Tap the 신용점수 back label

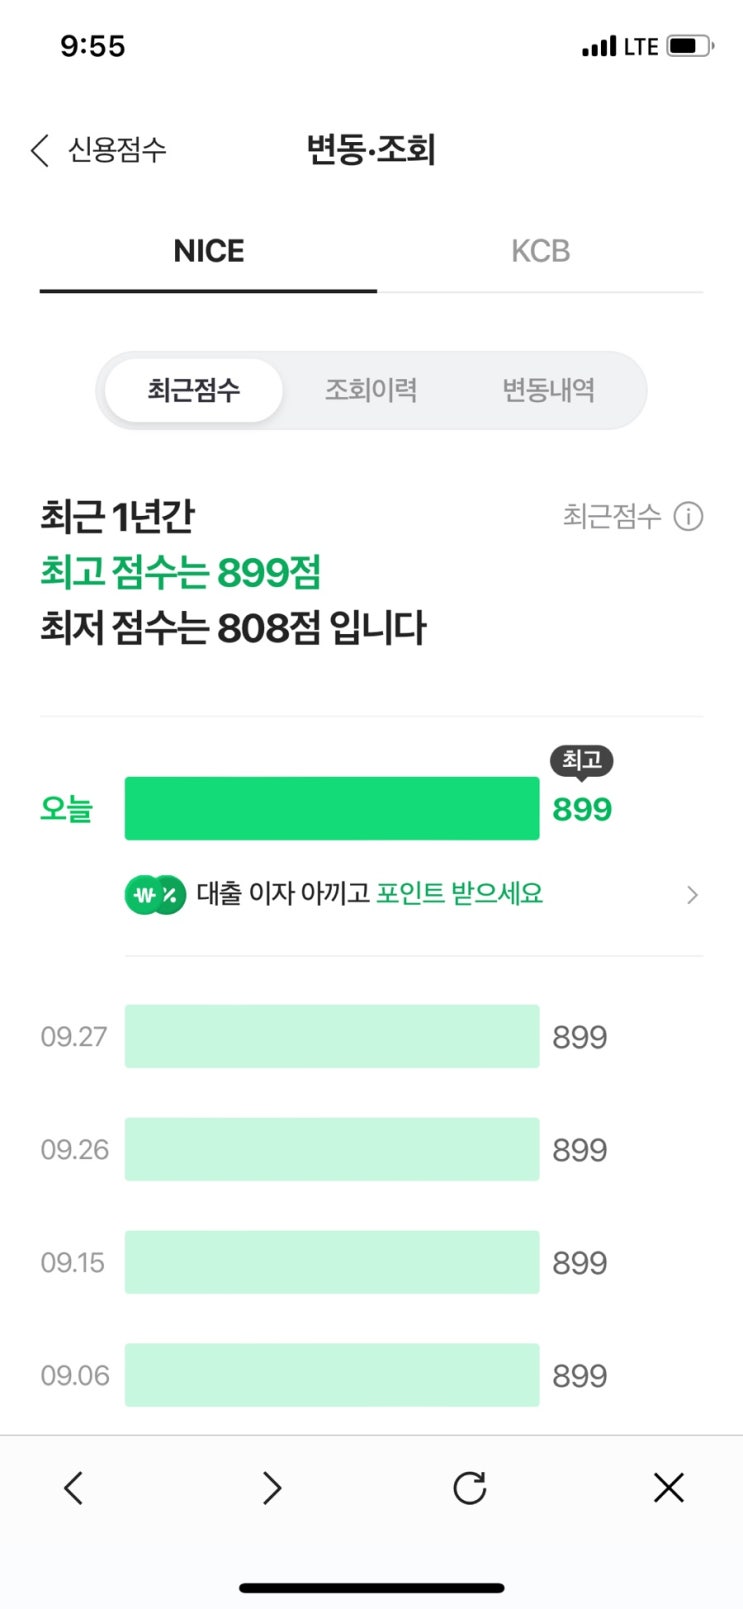(x=117, y=151)
